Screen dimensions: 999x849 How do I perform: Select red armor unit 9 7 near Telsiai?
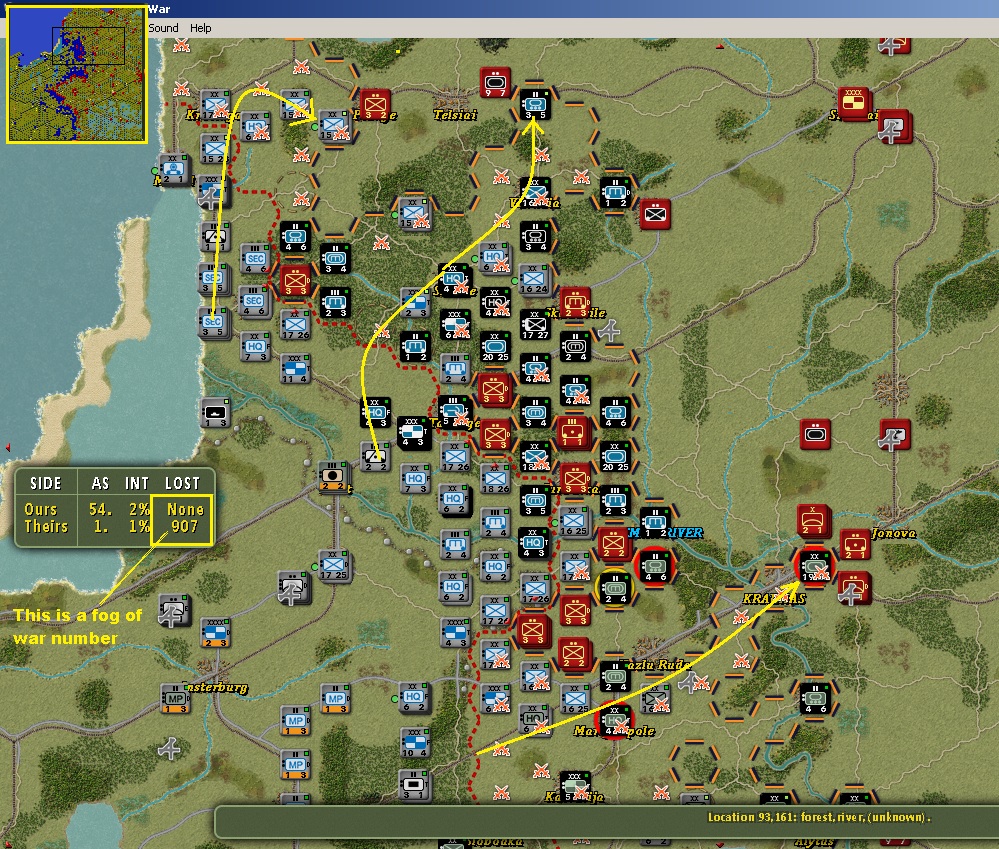495,83
